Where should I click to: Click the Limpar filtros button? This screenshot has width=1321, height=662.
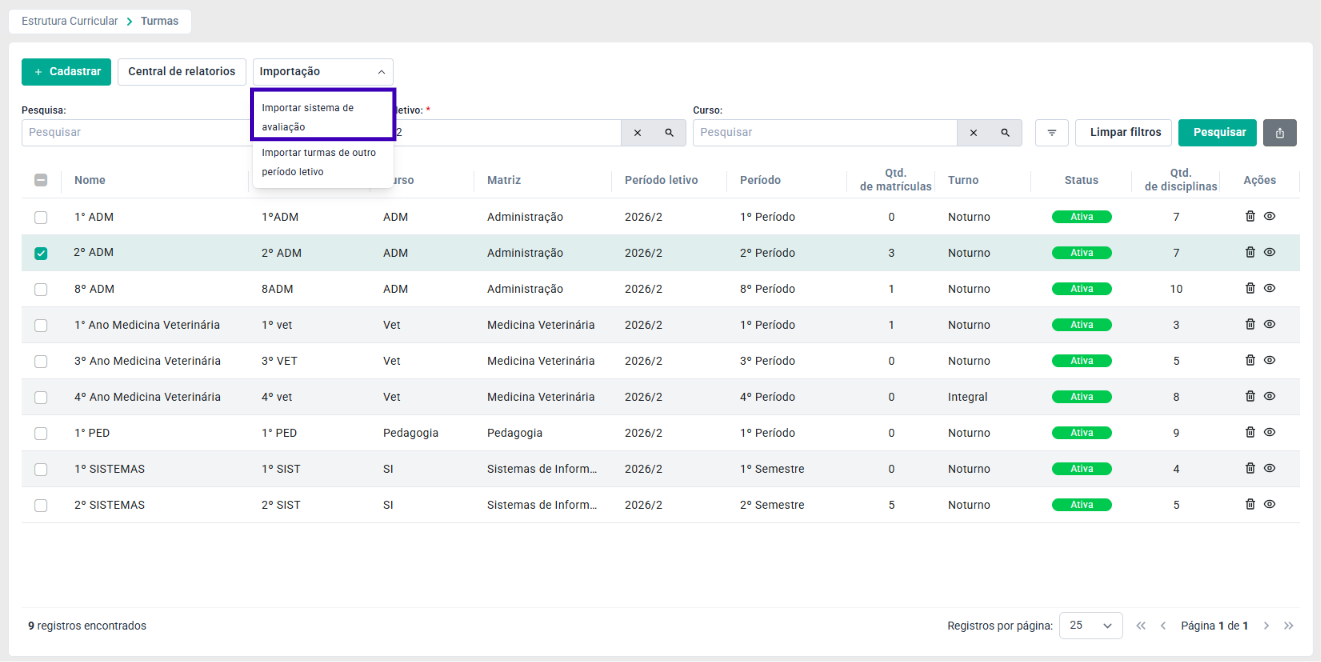coord(1125,132)
